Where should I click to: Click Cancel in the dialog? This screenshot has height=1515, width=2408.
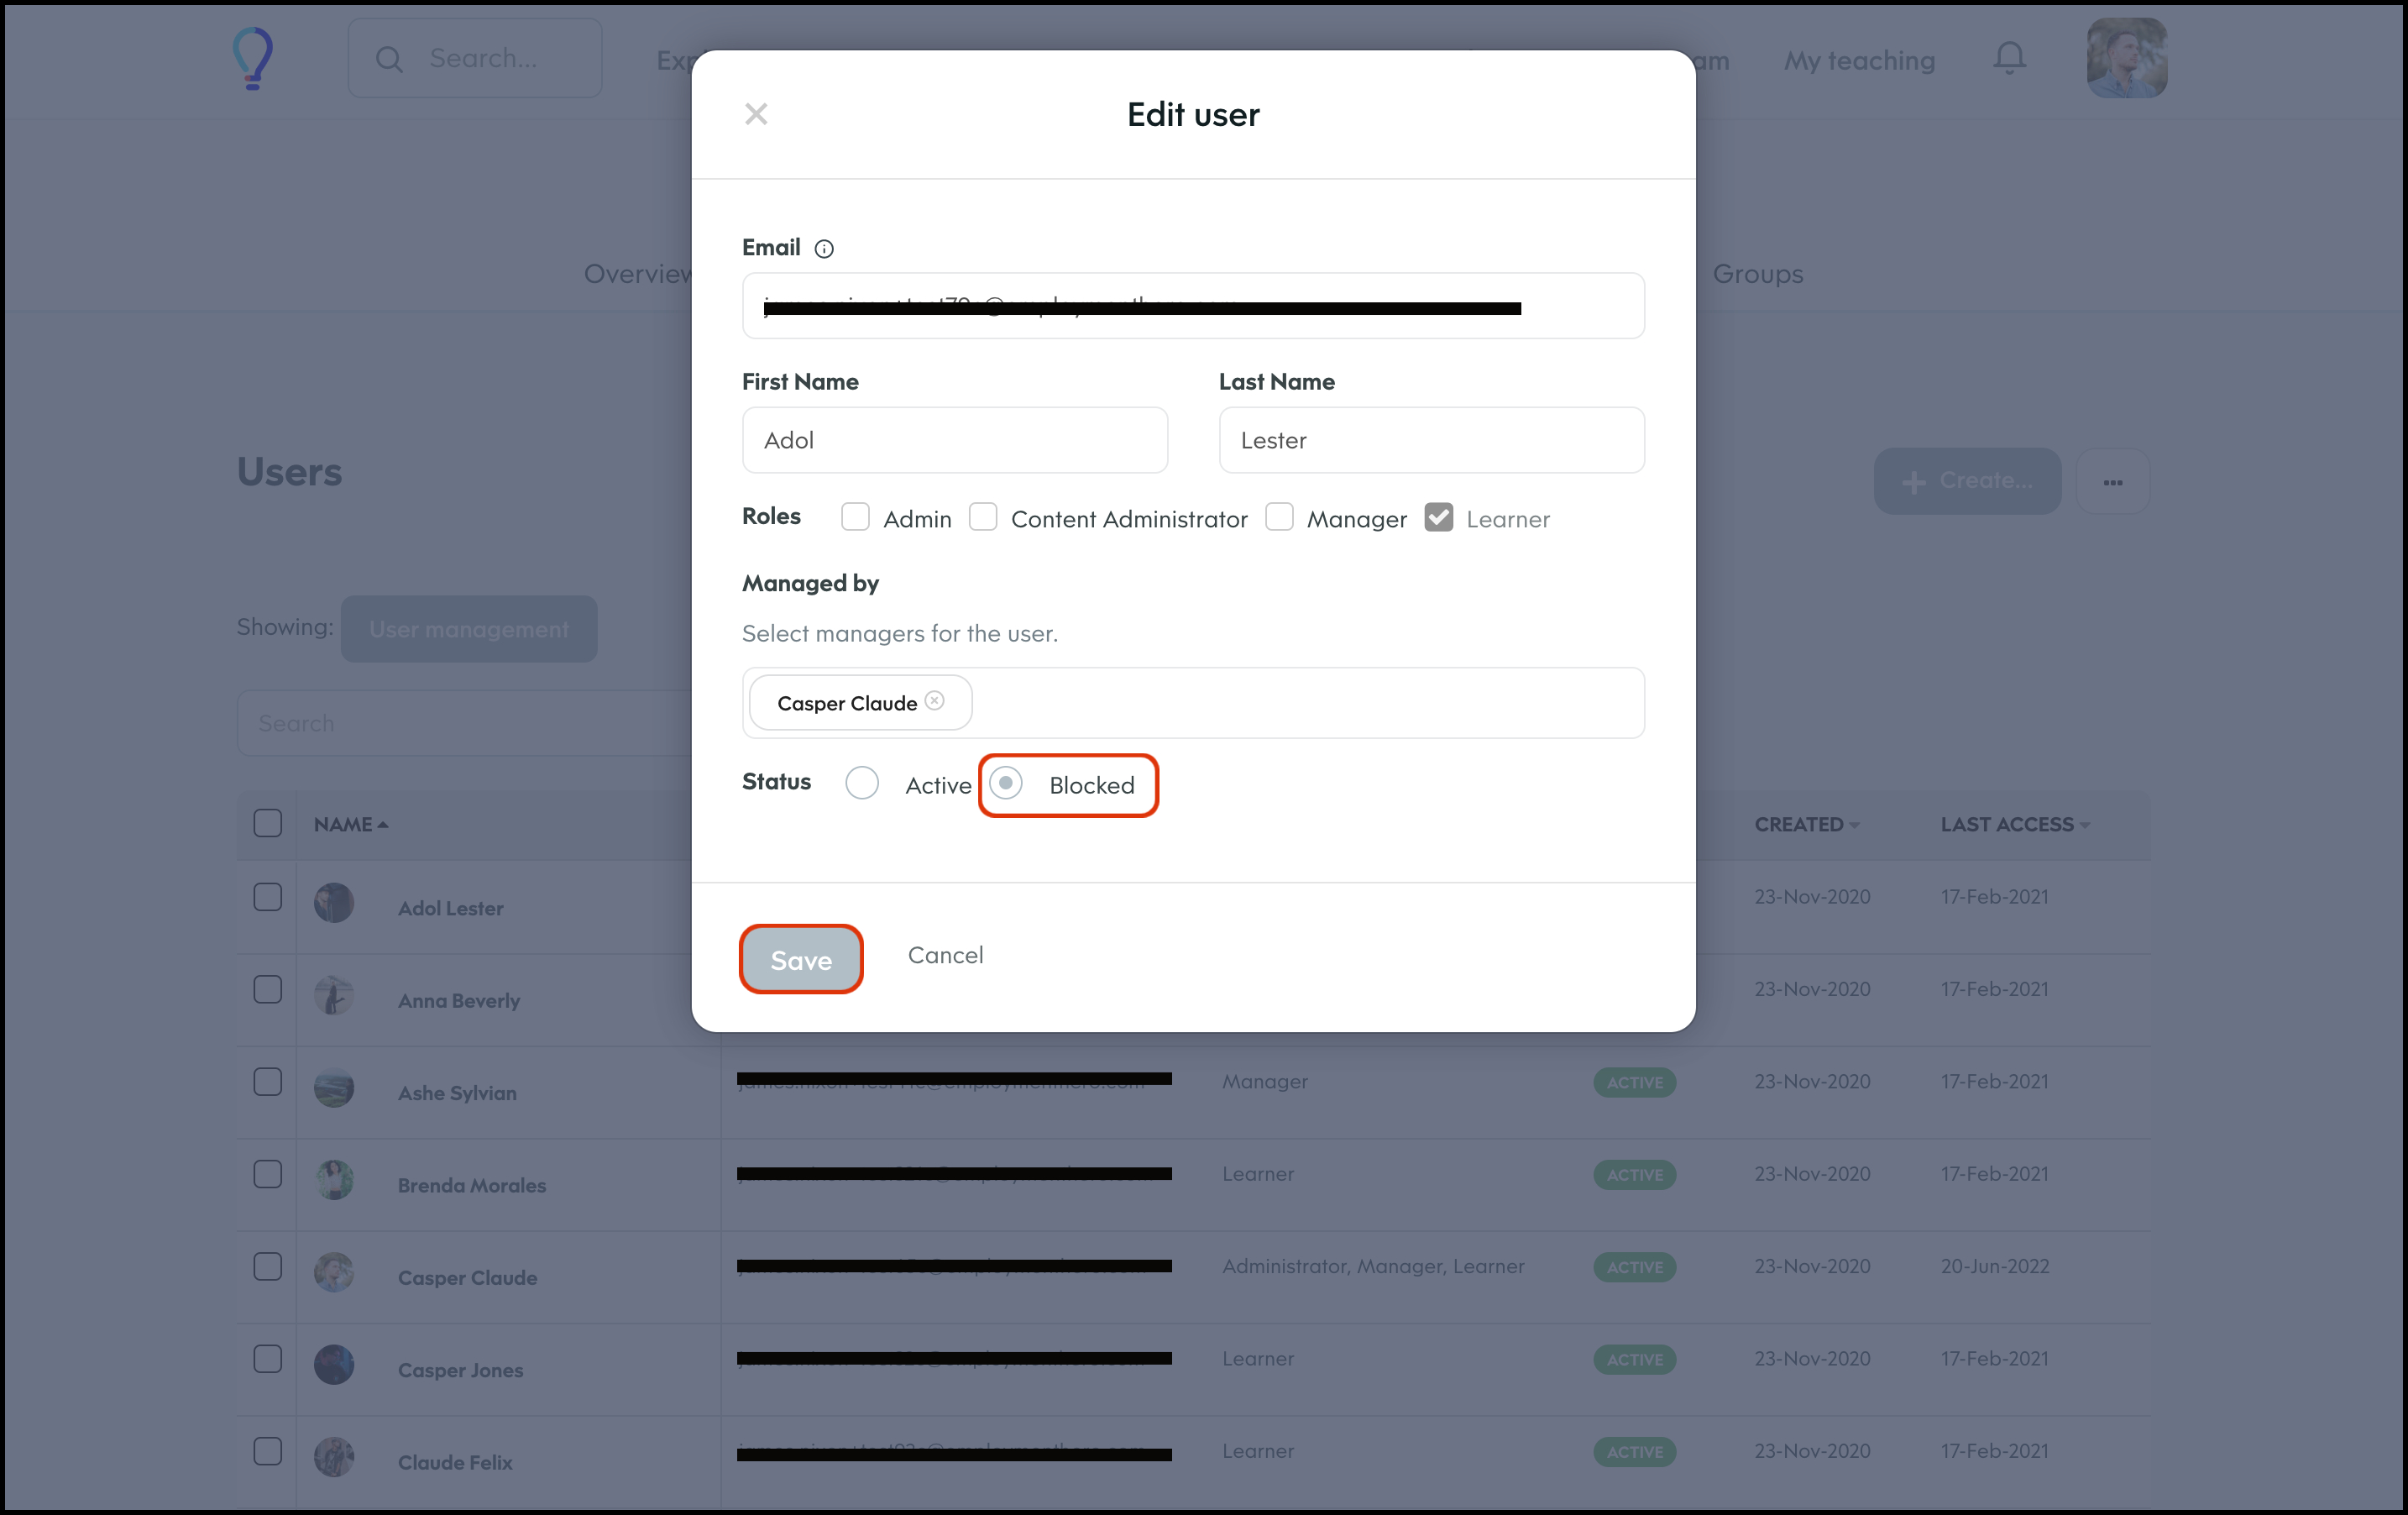(945, 955)
